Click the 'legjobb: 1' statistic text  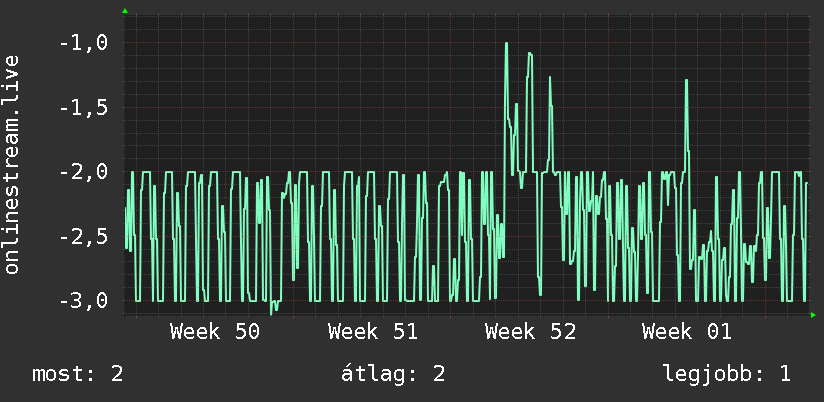coord(727,374)
